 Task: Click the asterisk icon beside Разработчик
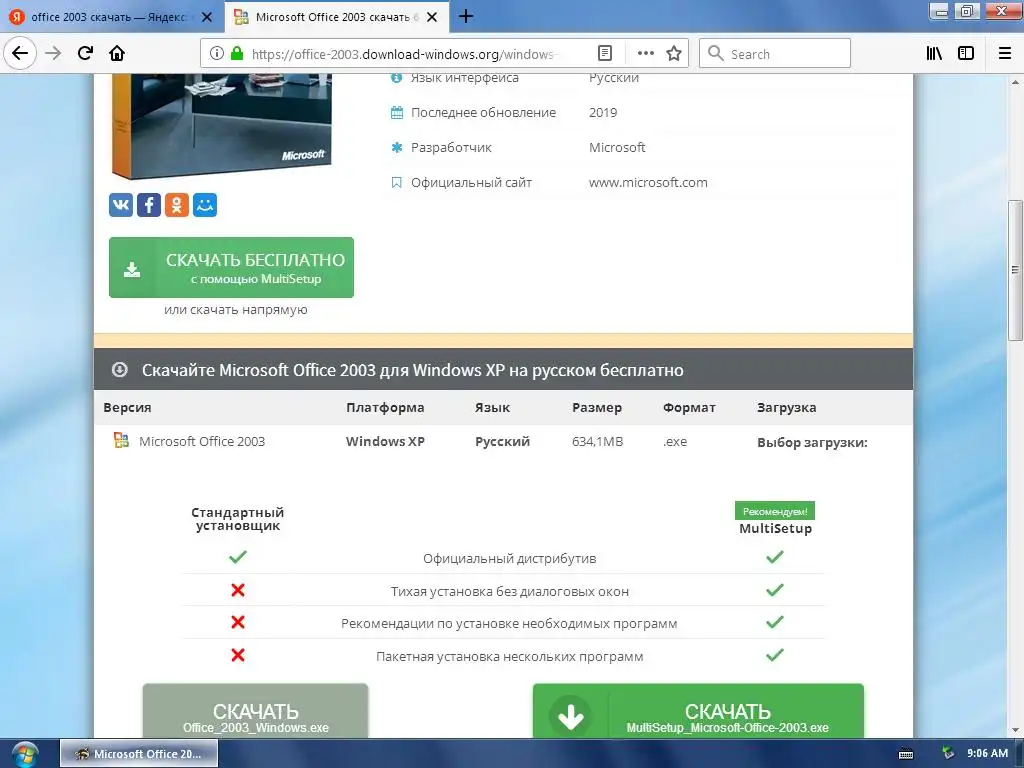(x=396, y=148)
